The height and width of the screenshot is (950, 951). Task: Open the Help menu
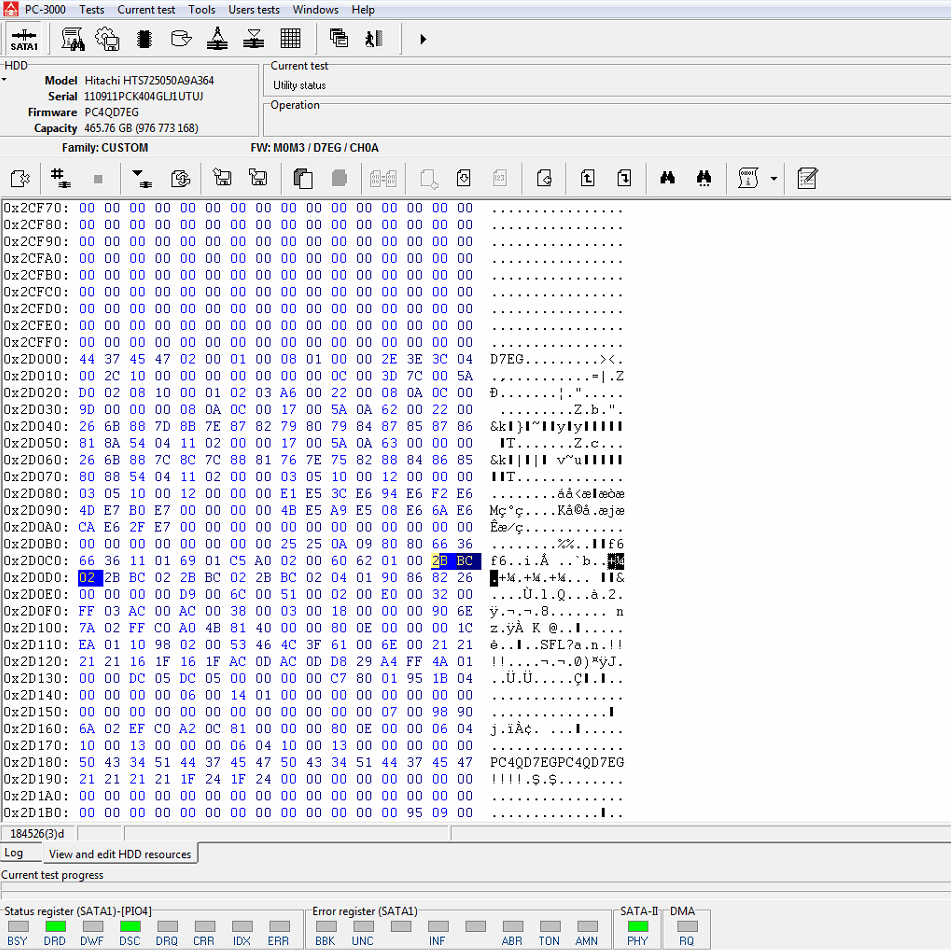pos(363,10)
